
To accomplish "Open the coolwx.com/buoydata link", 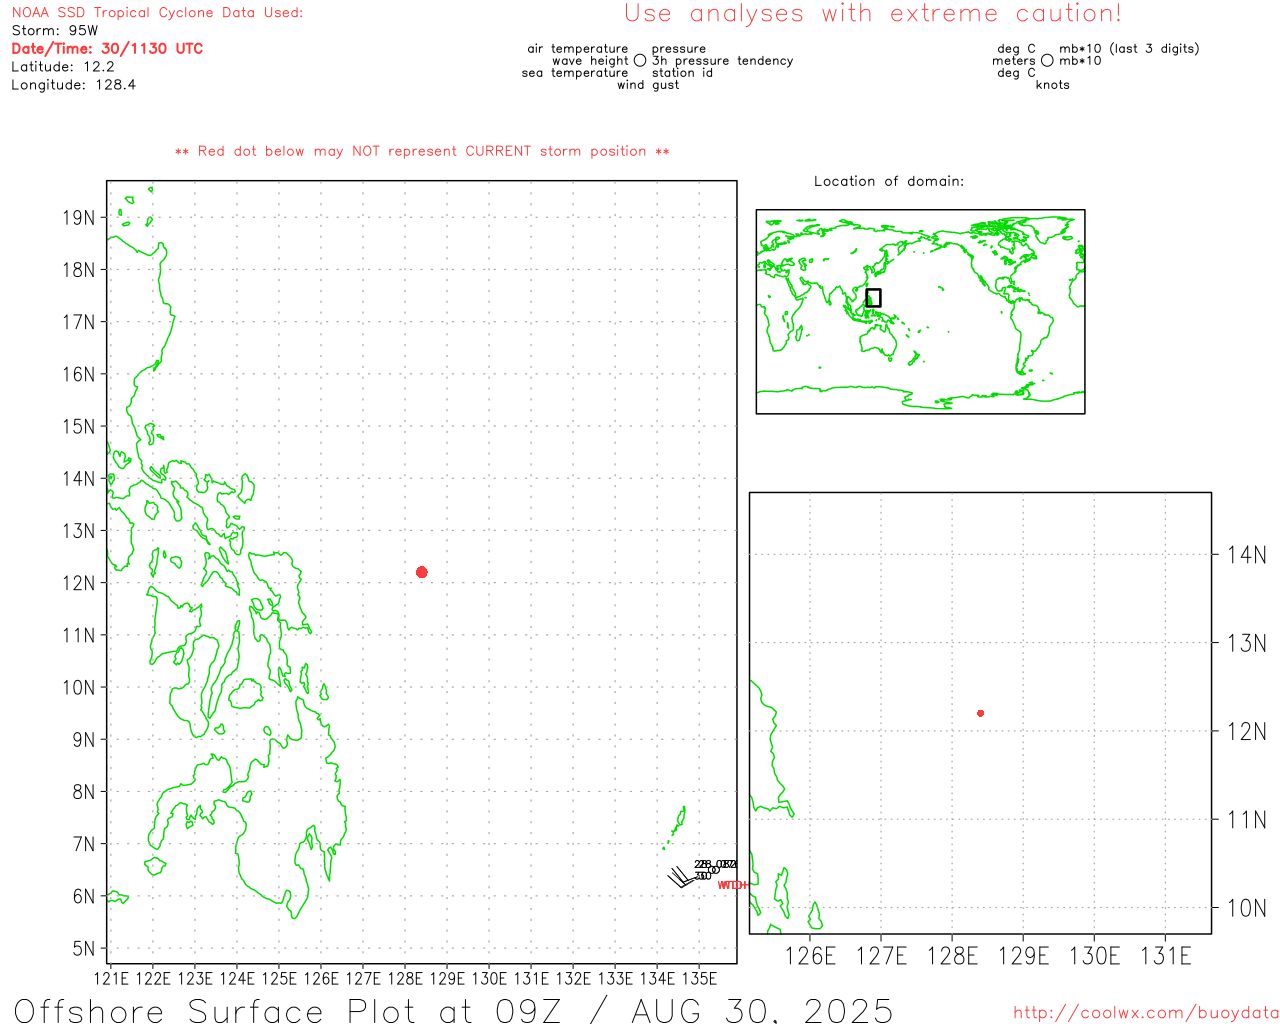I will 1146,1013.
